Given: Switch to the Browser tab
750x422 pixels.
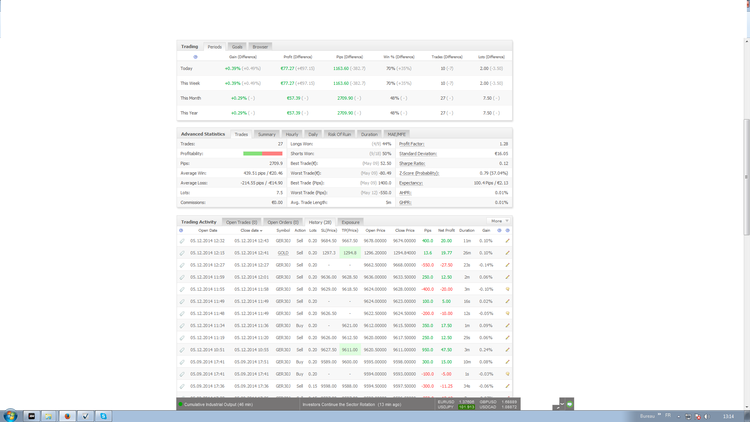Looking at the screenshot, I should [260, 47].
